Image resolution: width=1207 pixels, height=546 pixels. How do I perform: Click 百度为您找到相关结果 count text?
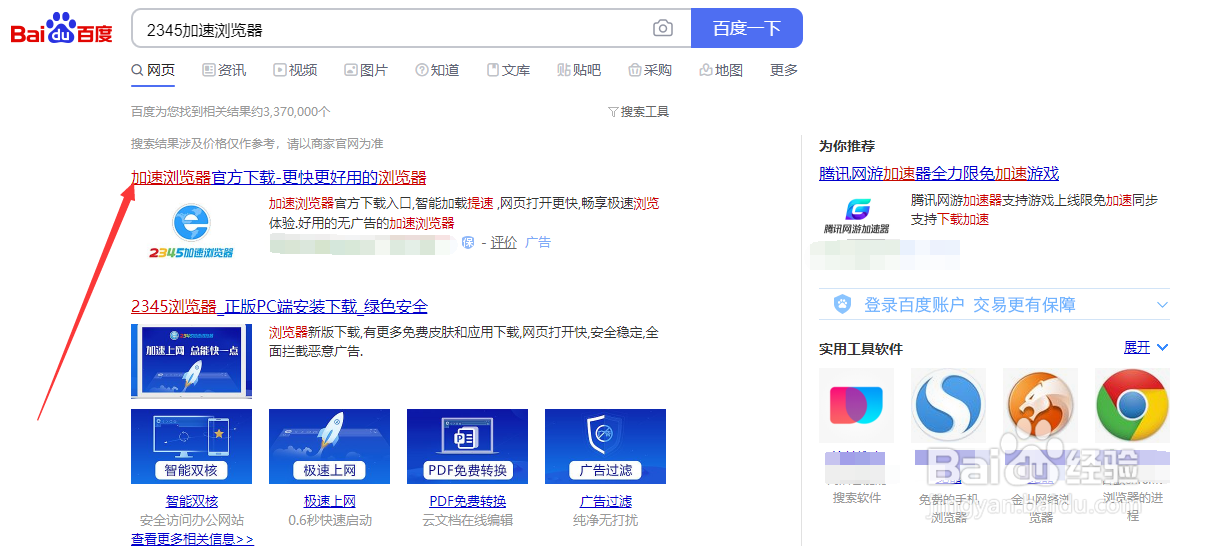pos(231,112)
